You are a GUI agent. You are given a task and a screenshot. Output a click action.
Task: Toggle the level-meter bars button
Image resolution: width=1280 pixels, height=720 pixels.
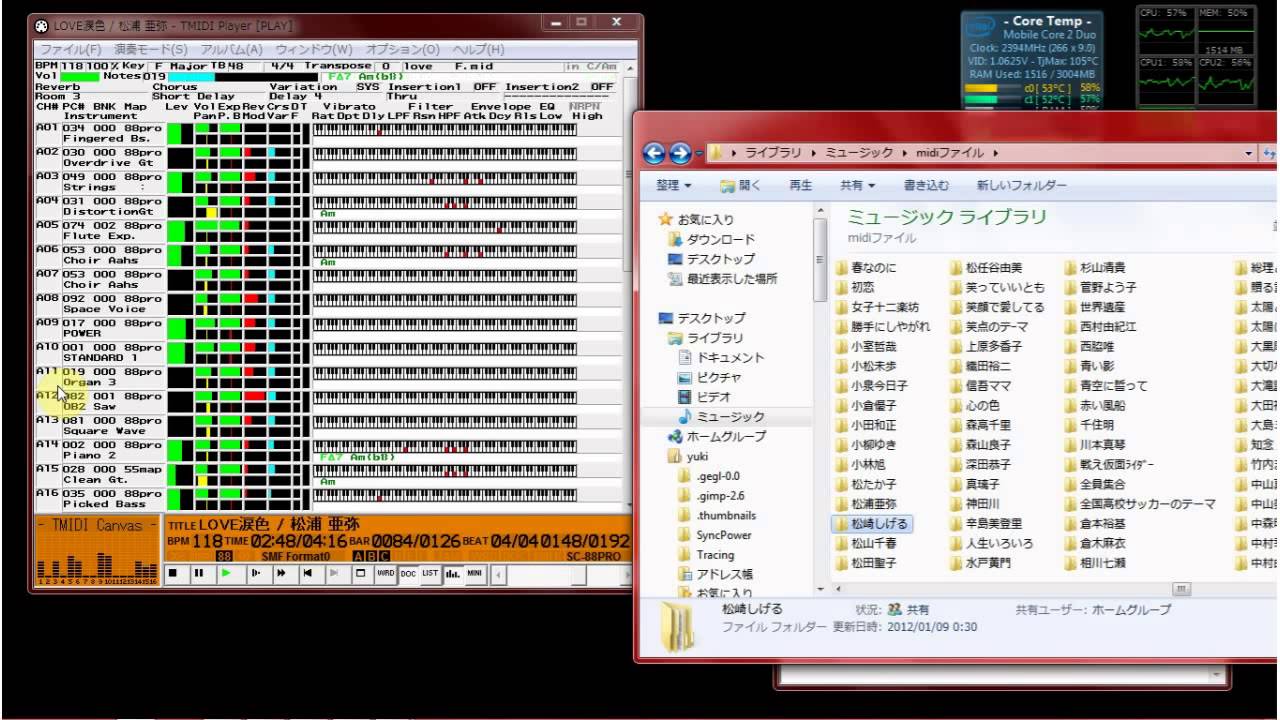click(453, 573)
